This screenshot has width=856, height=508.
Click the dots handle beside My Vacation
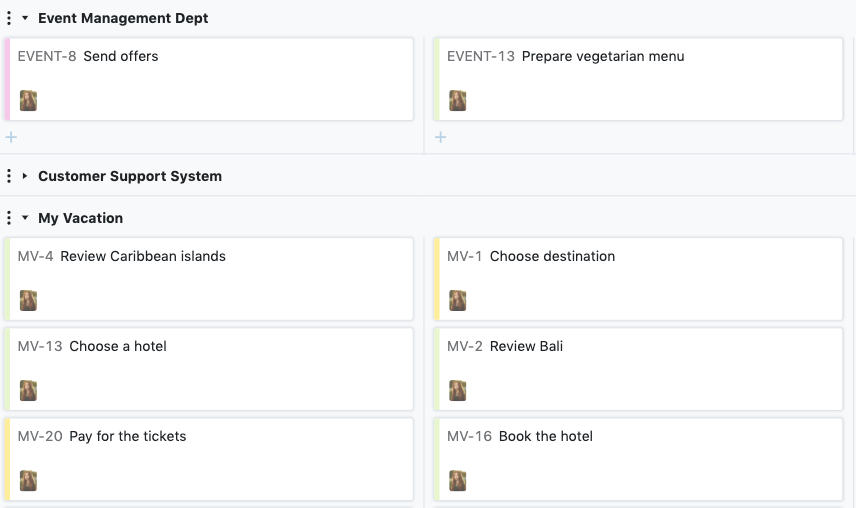[x=9, y=218]
